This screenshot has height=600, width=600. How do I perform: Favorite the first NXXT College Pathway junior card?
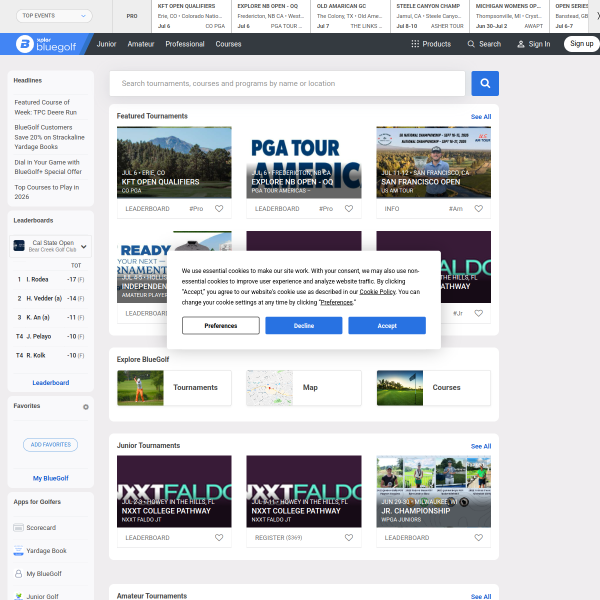point(219,538)
